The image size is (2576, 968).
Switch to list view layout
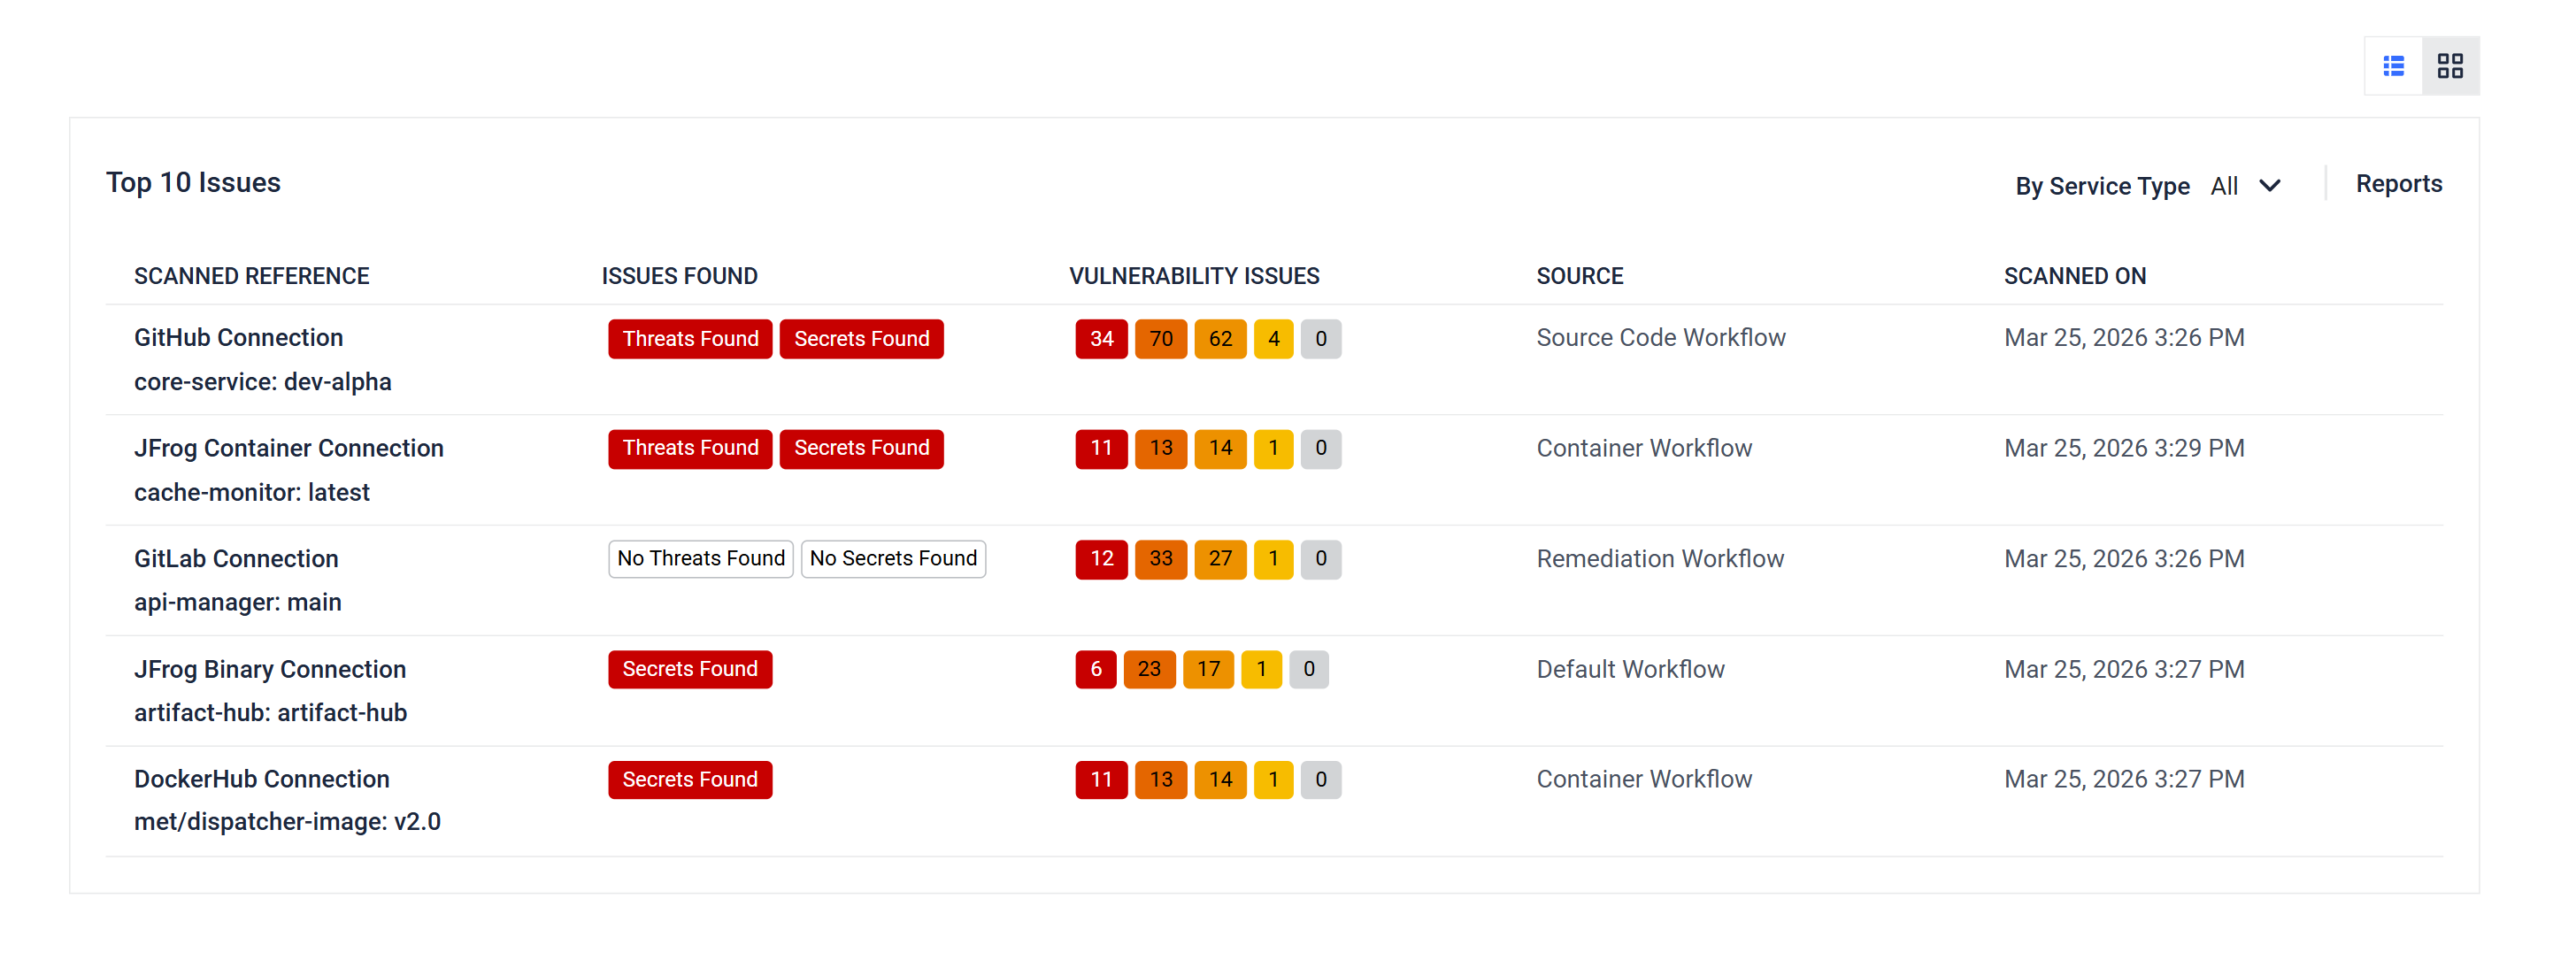2393,66
